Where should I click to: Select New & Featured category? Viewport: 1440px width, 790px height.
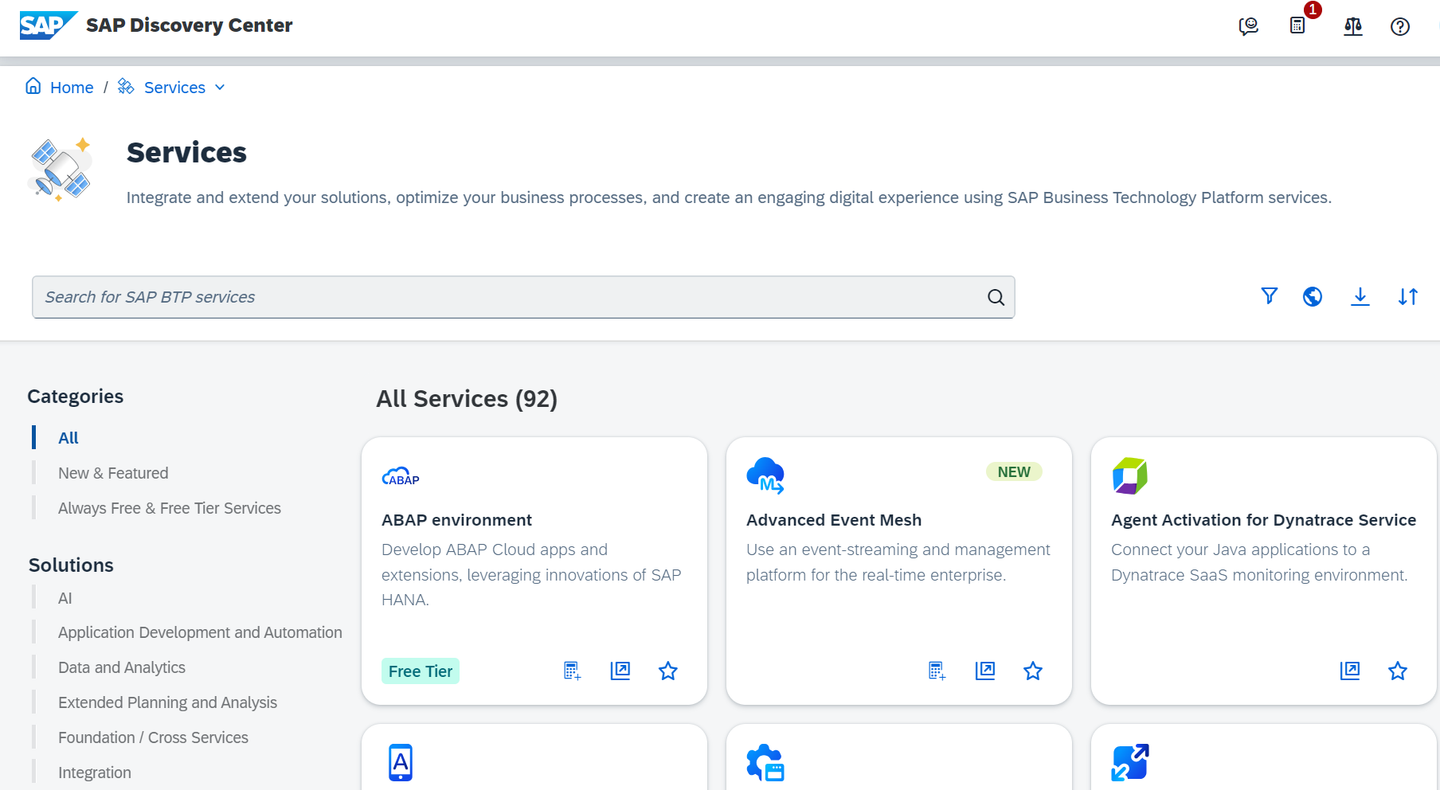point(113,473)
